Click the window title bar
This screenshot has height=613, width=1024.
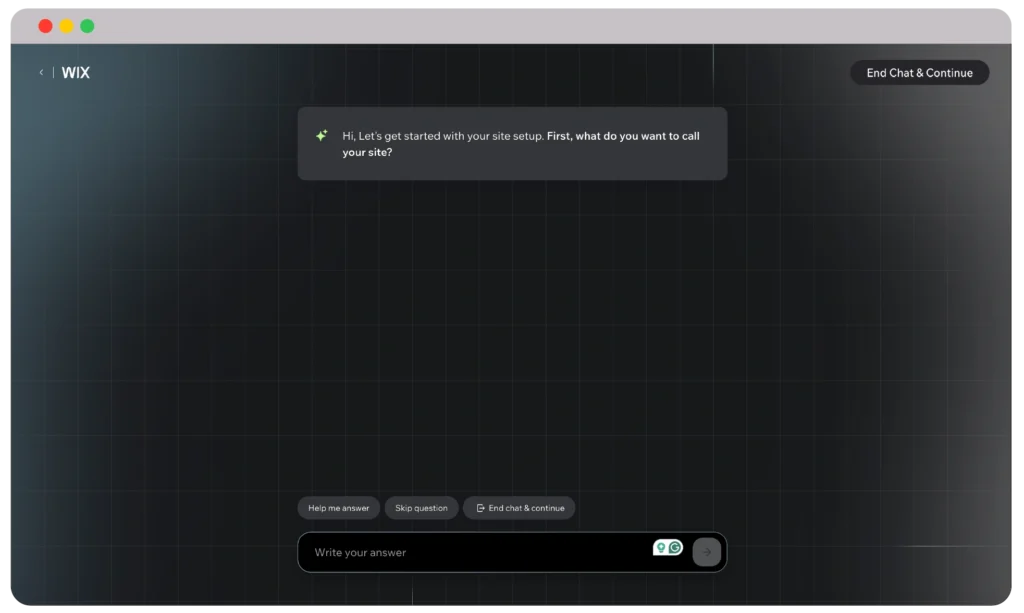[x=512, y=26]
